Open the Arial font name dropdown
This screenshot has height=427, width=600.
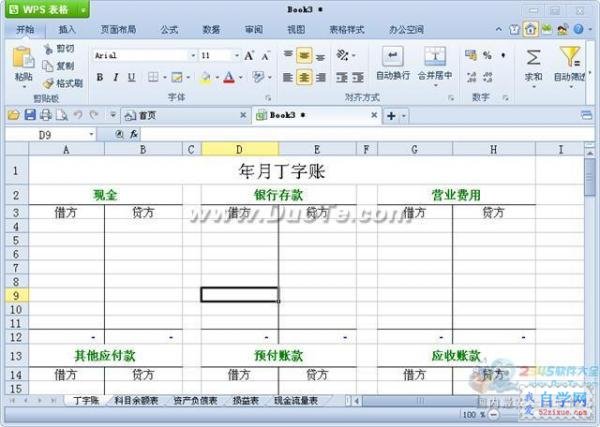[193, 56]
